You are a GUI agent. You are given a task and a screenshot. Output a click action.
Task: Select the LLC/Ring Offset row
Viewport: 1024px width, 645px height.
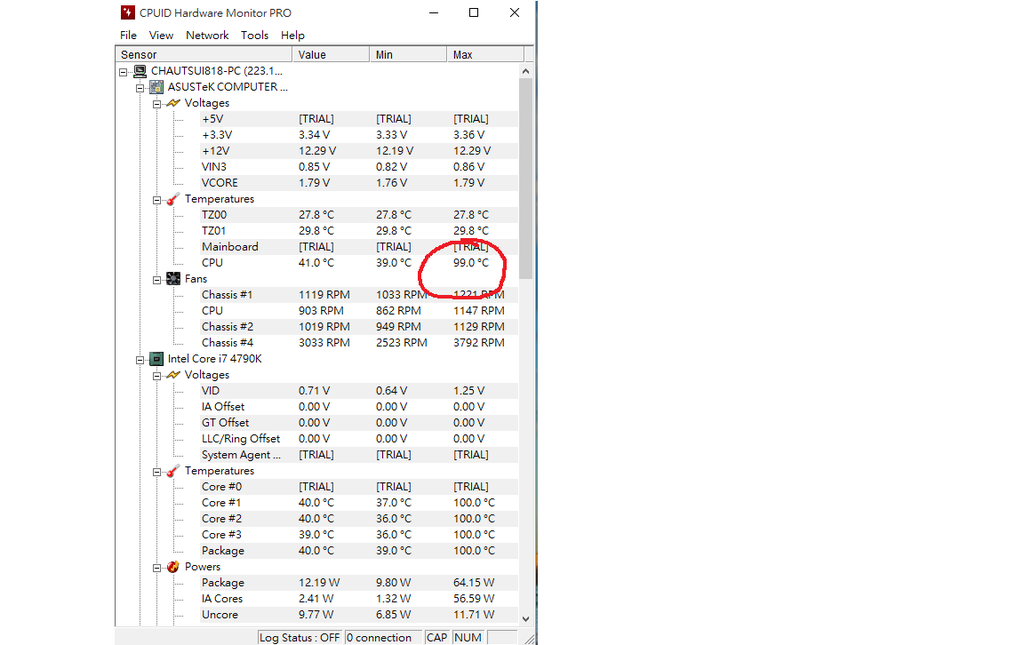359,439
